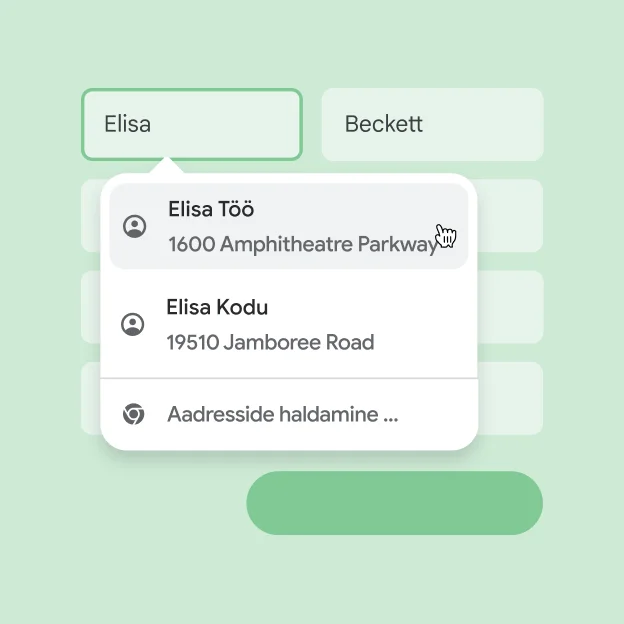Click the profile icon beside Elisa Töö
624x624 pixels.
click(134, 226)
